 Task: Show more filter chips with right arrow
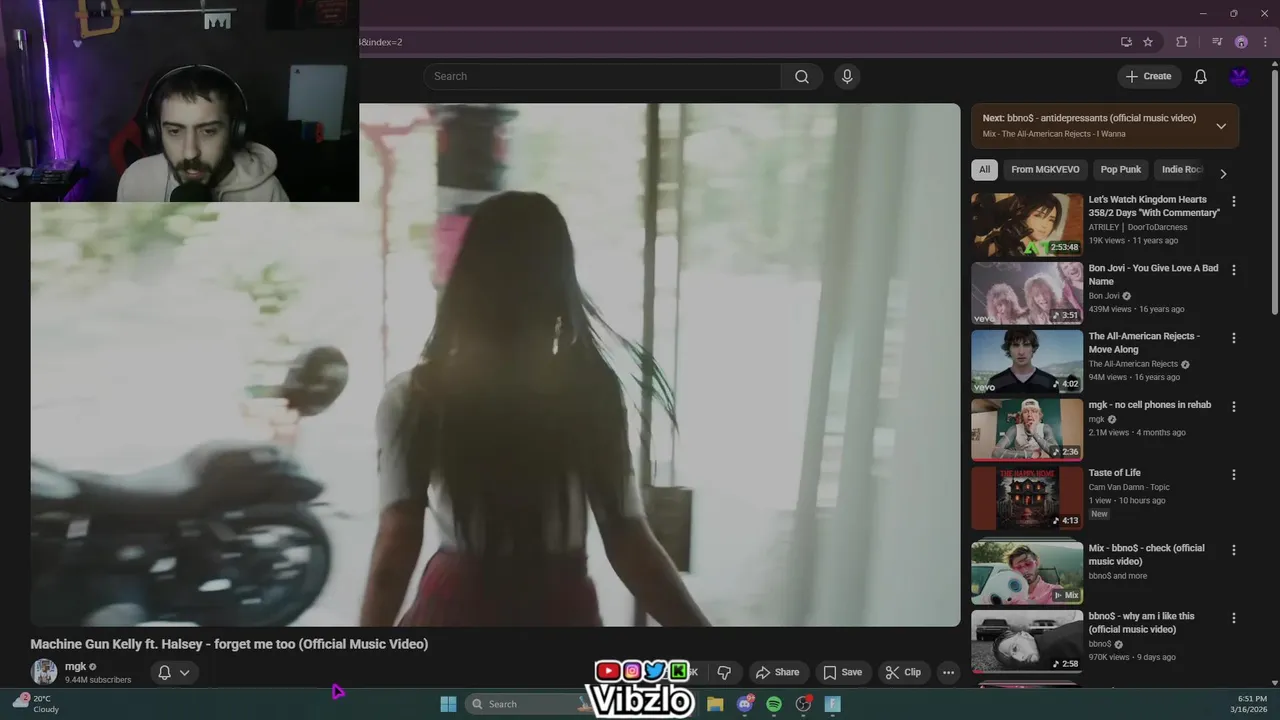(1222, 173)
